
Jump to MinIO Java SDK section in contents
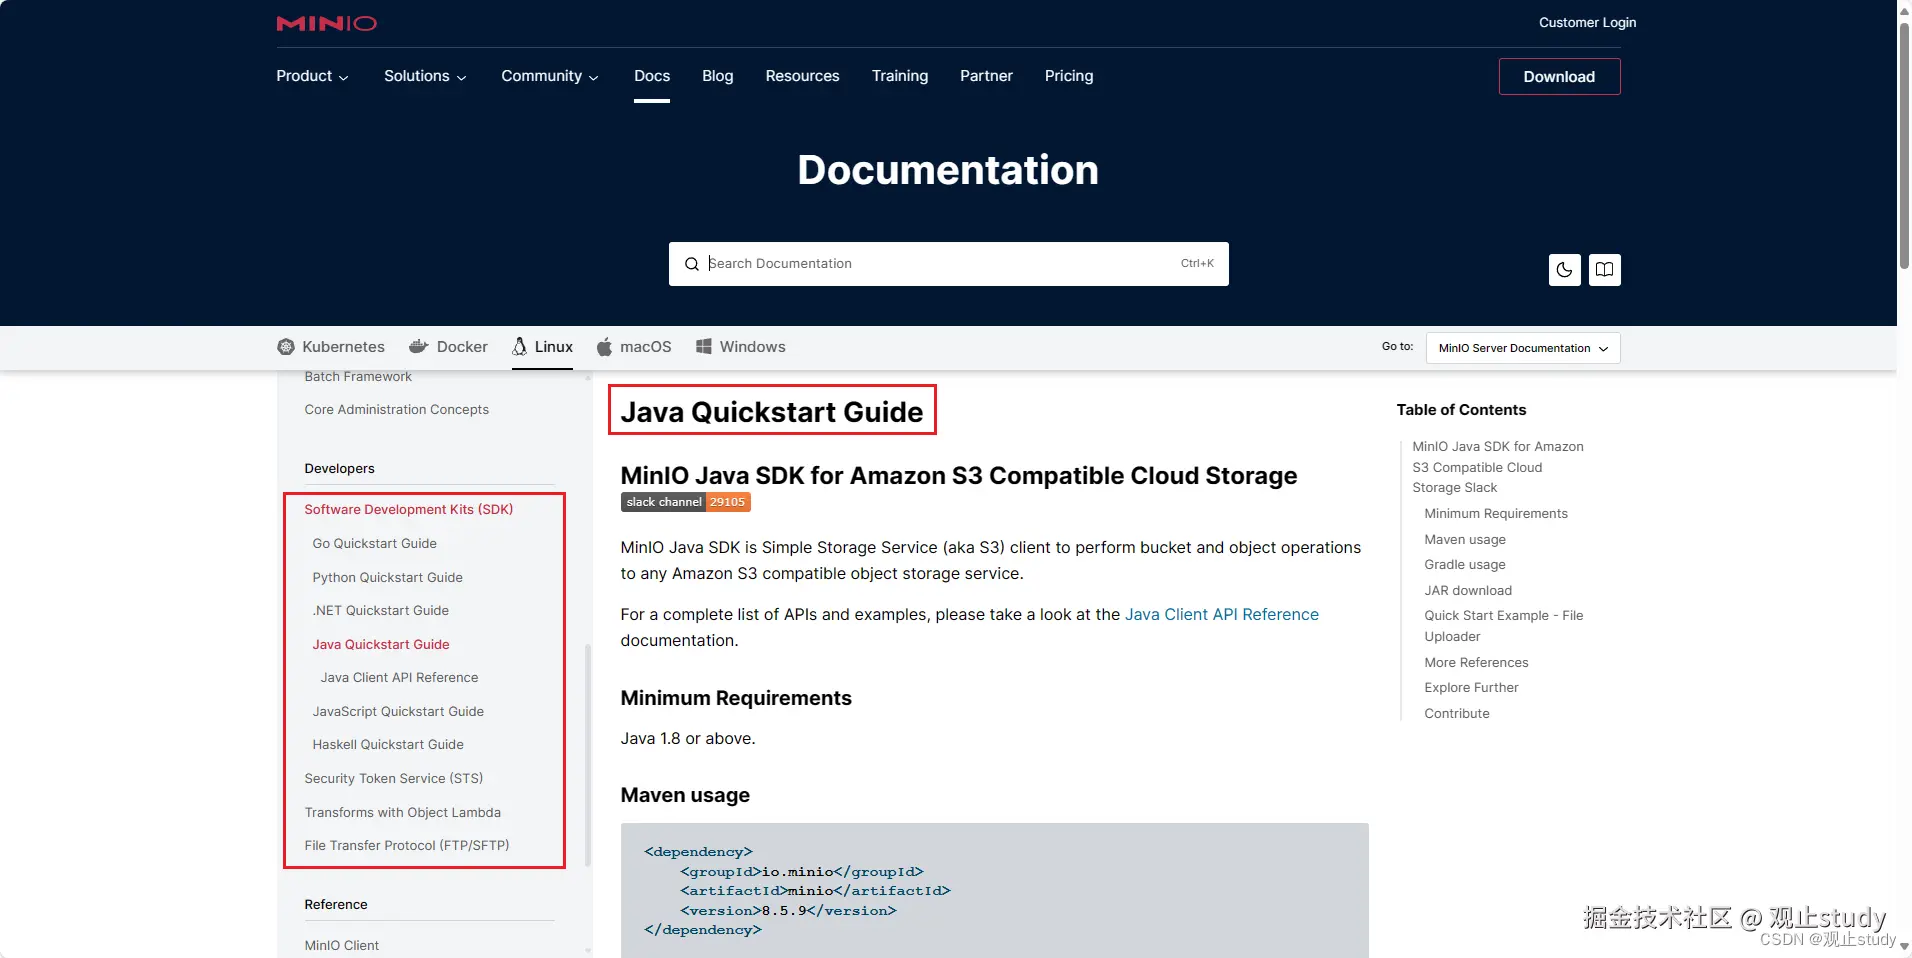(1497, 467)
